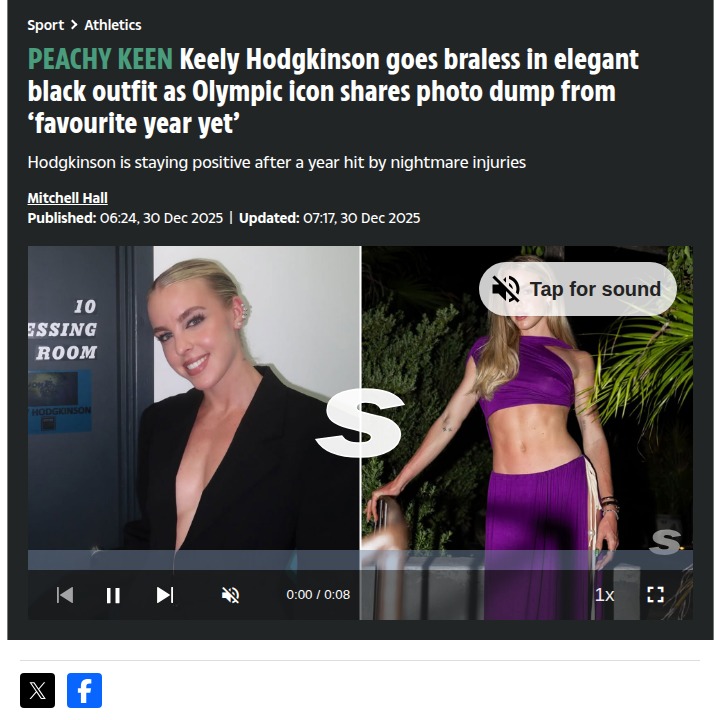Open the Athletics breadcrumb category
The image size is (720, 720).
coord(113,25)
